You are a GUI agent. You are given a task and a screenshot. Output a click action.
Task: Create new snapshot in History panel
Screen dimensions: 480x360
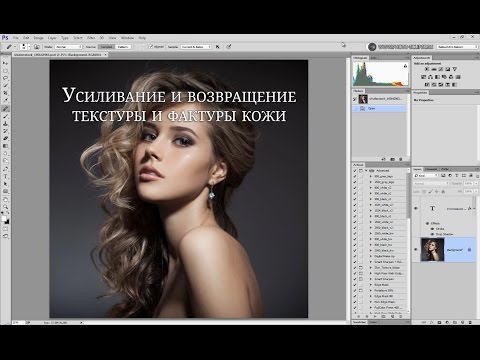click(392, 160)
